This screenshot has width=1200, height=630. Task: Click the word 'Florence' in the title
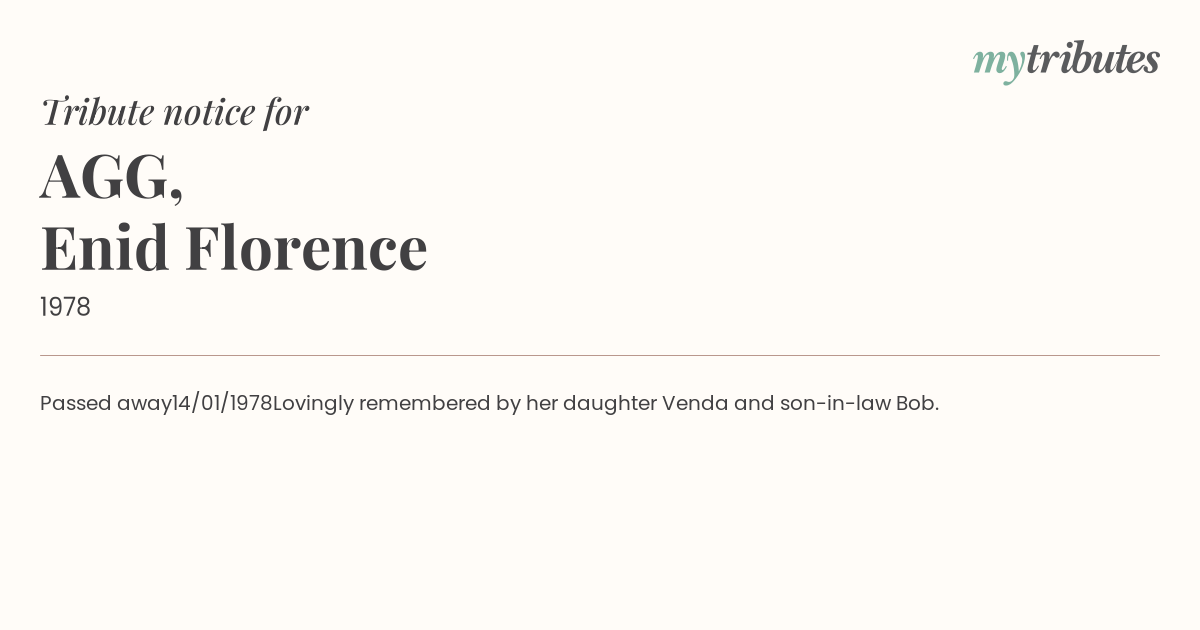coord(306,248)
